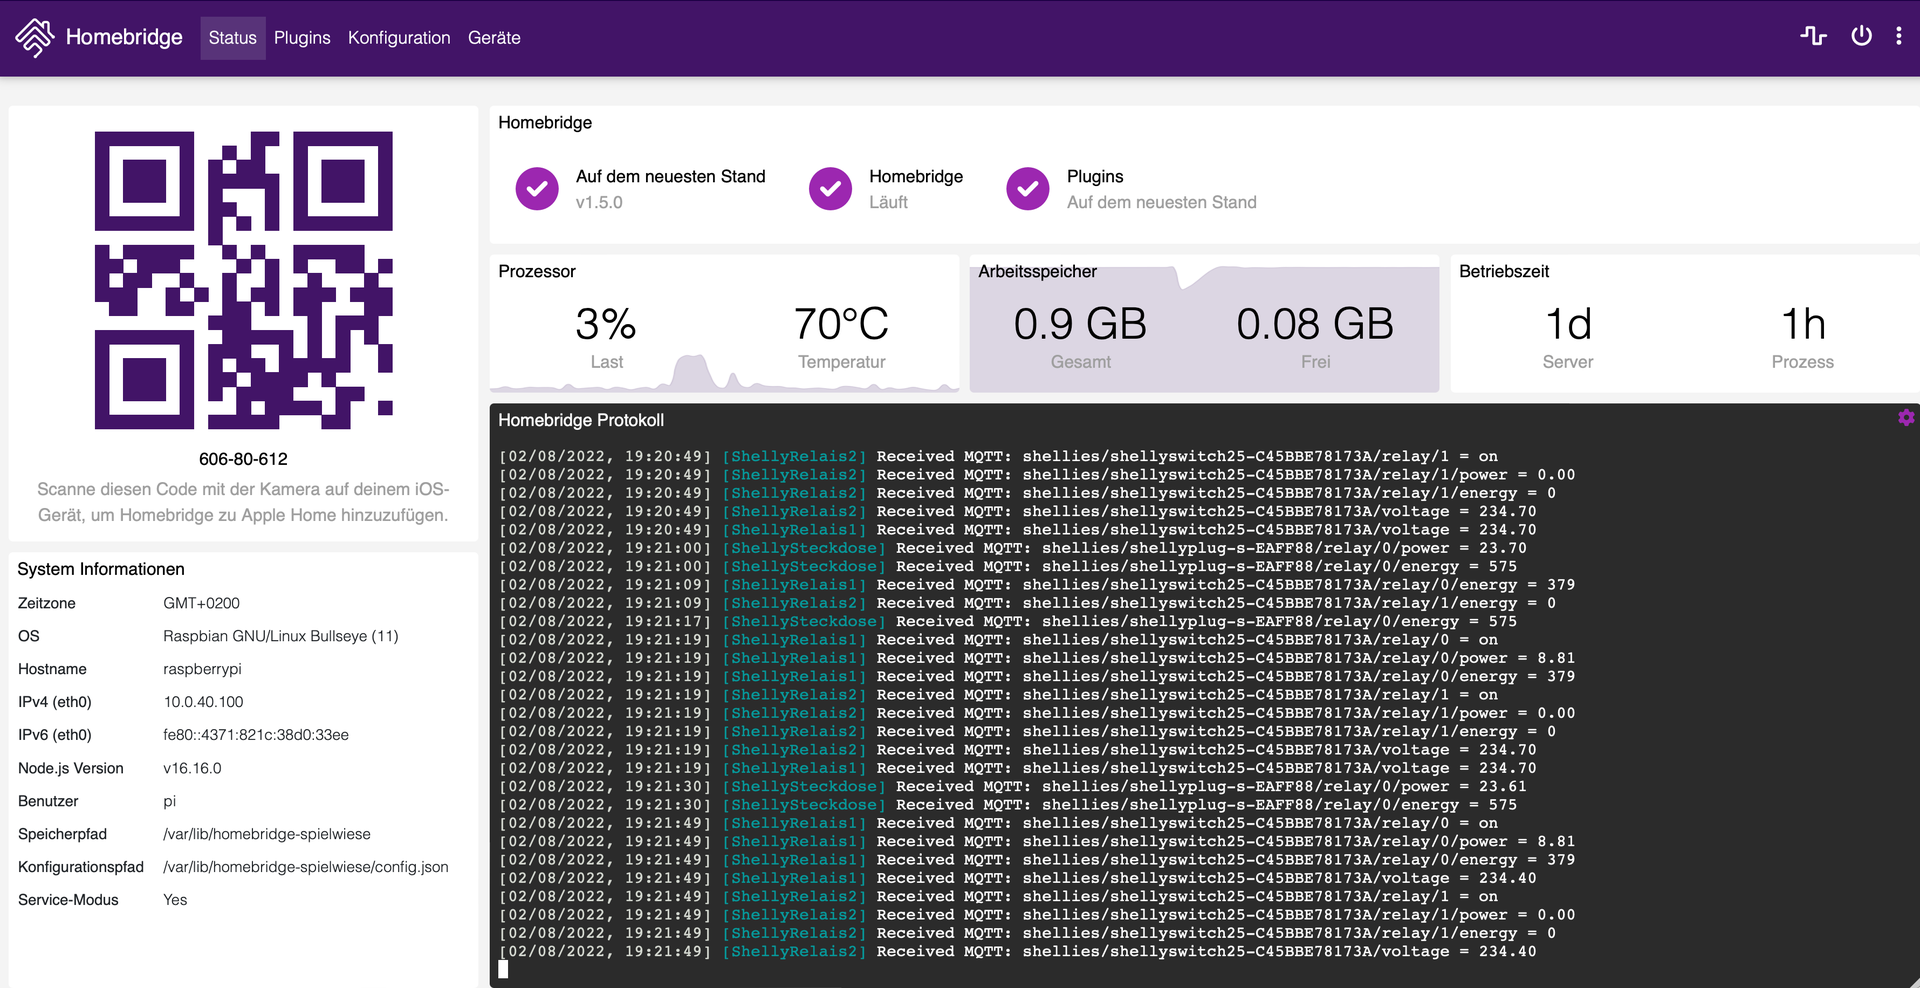
Task: Click the 3% Last CPU value
Action: [x=606, y=324]
